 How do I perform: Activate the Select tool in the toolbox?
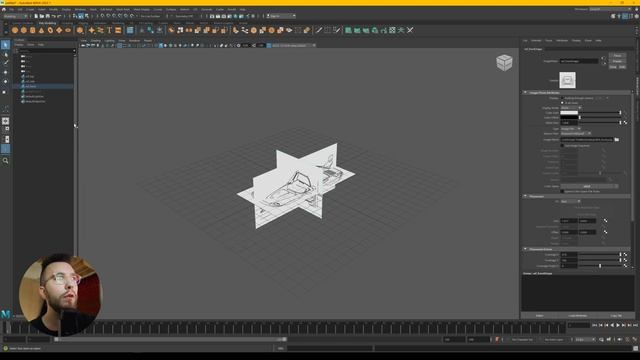5,44
